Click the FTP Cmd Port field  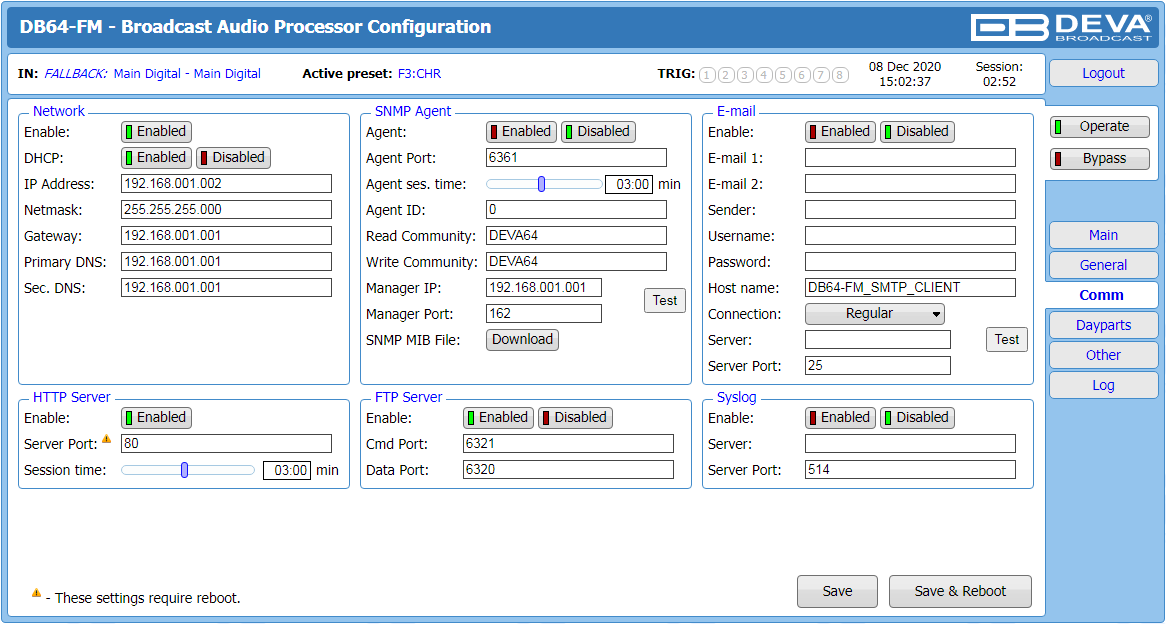(568, 444)
